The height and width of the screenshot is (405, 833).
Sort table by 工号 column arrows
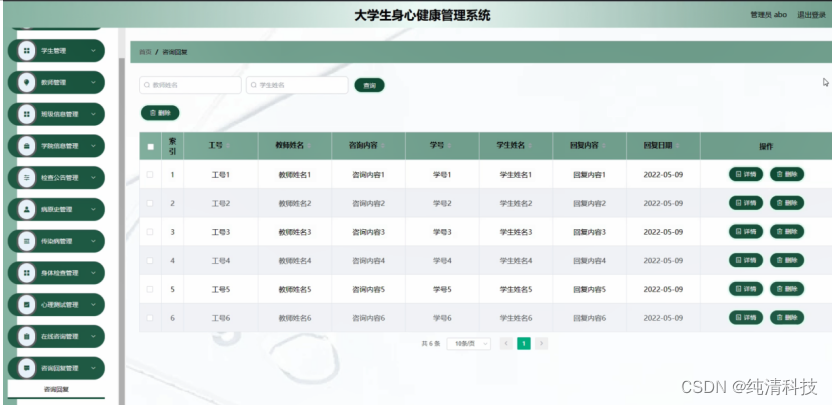(x=228, y=146)
